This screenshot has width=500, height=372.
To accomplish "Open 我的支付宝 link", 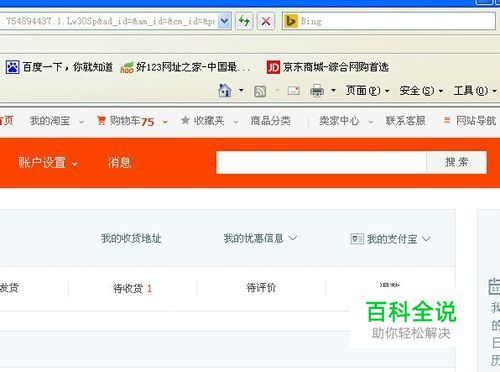I will 392,239.
